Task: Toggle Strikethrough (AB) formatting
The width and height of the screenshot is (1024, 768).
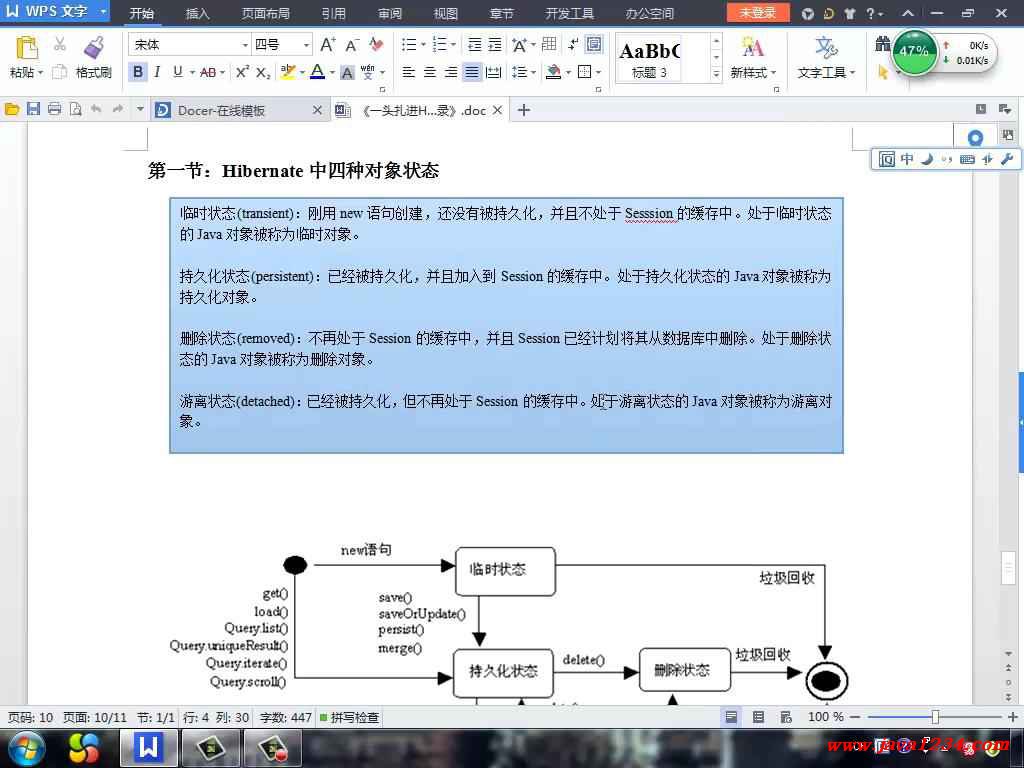Action: tap(208, 72)
